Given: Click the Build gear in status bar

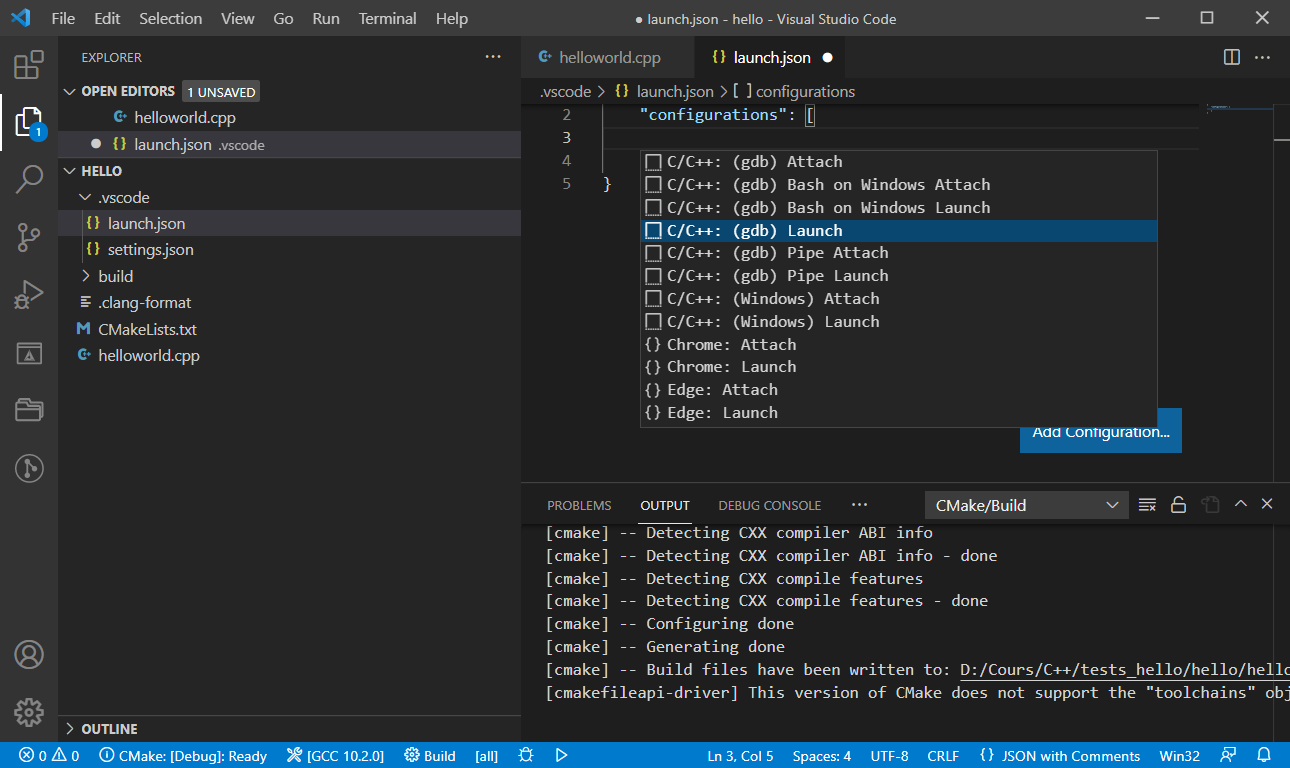Looking at the screenshot, I should pos(430,755).
